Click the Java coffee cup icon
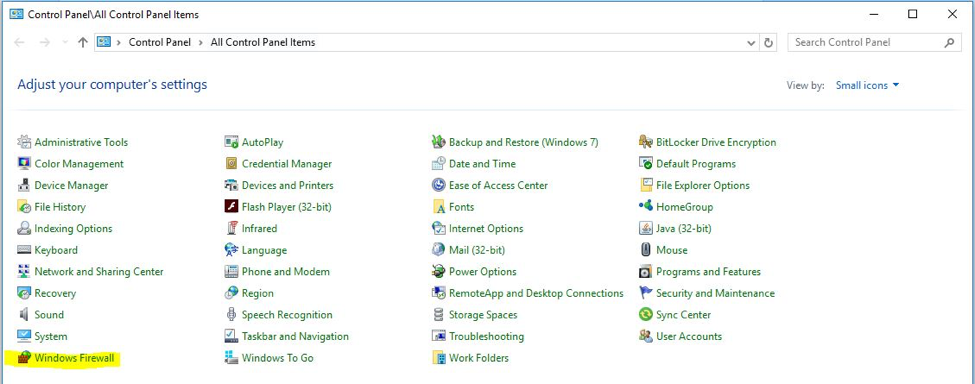 pyautogui.click(x=646, y=229)
